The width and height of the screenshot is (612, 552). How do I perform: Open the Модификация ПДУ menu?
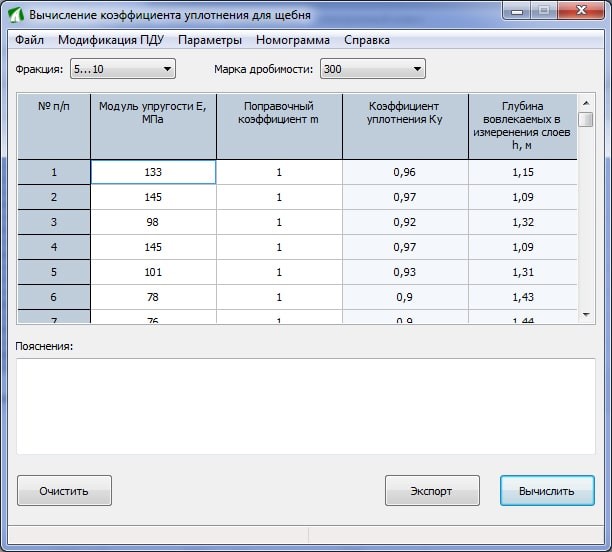point(111,40)
